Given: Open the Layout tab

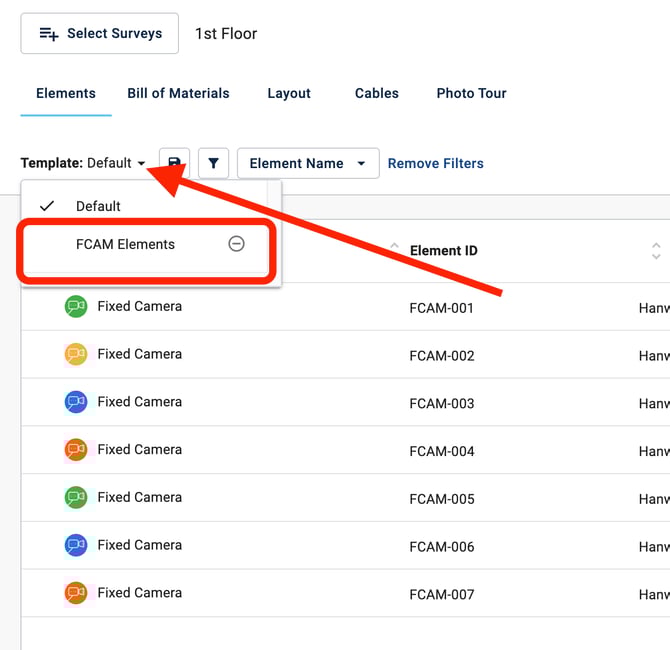Looking at the screenshot, I should tap(289, 93).
